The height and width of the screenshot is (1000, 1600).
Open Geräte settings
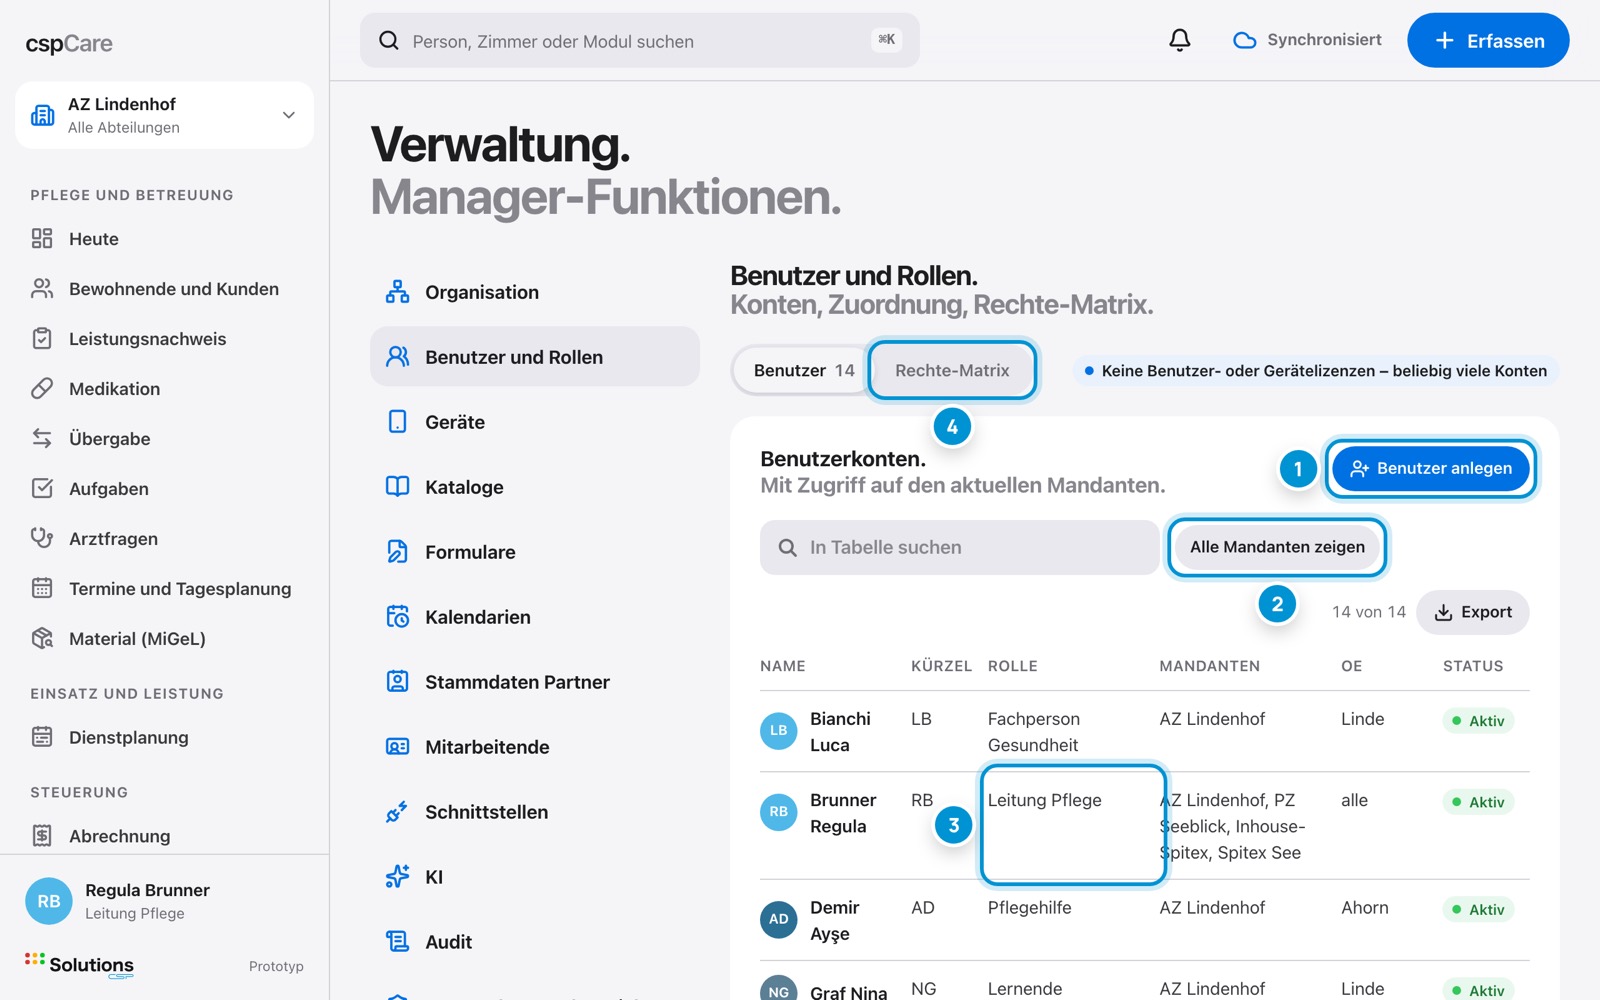[x=535, y=422]
